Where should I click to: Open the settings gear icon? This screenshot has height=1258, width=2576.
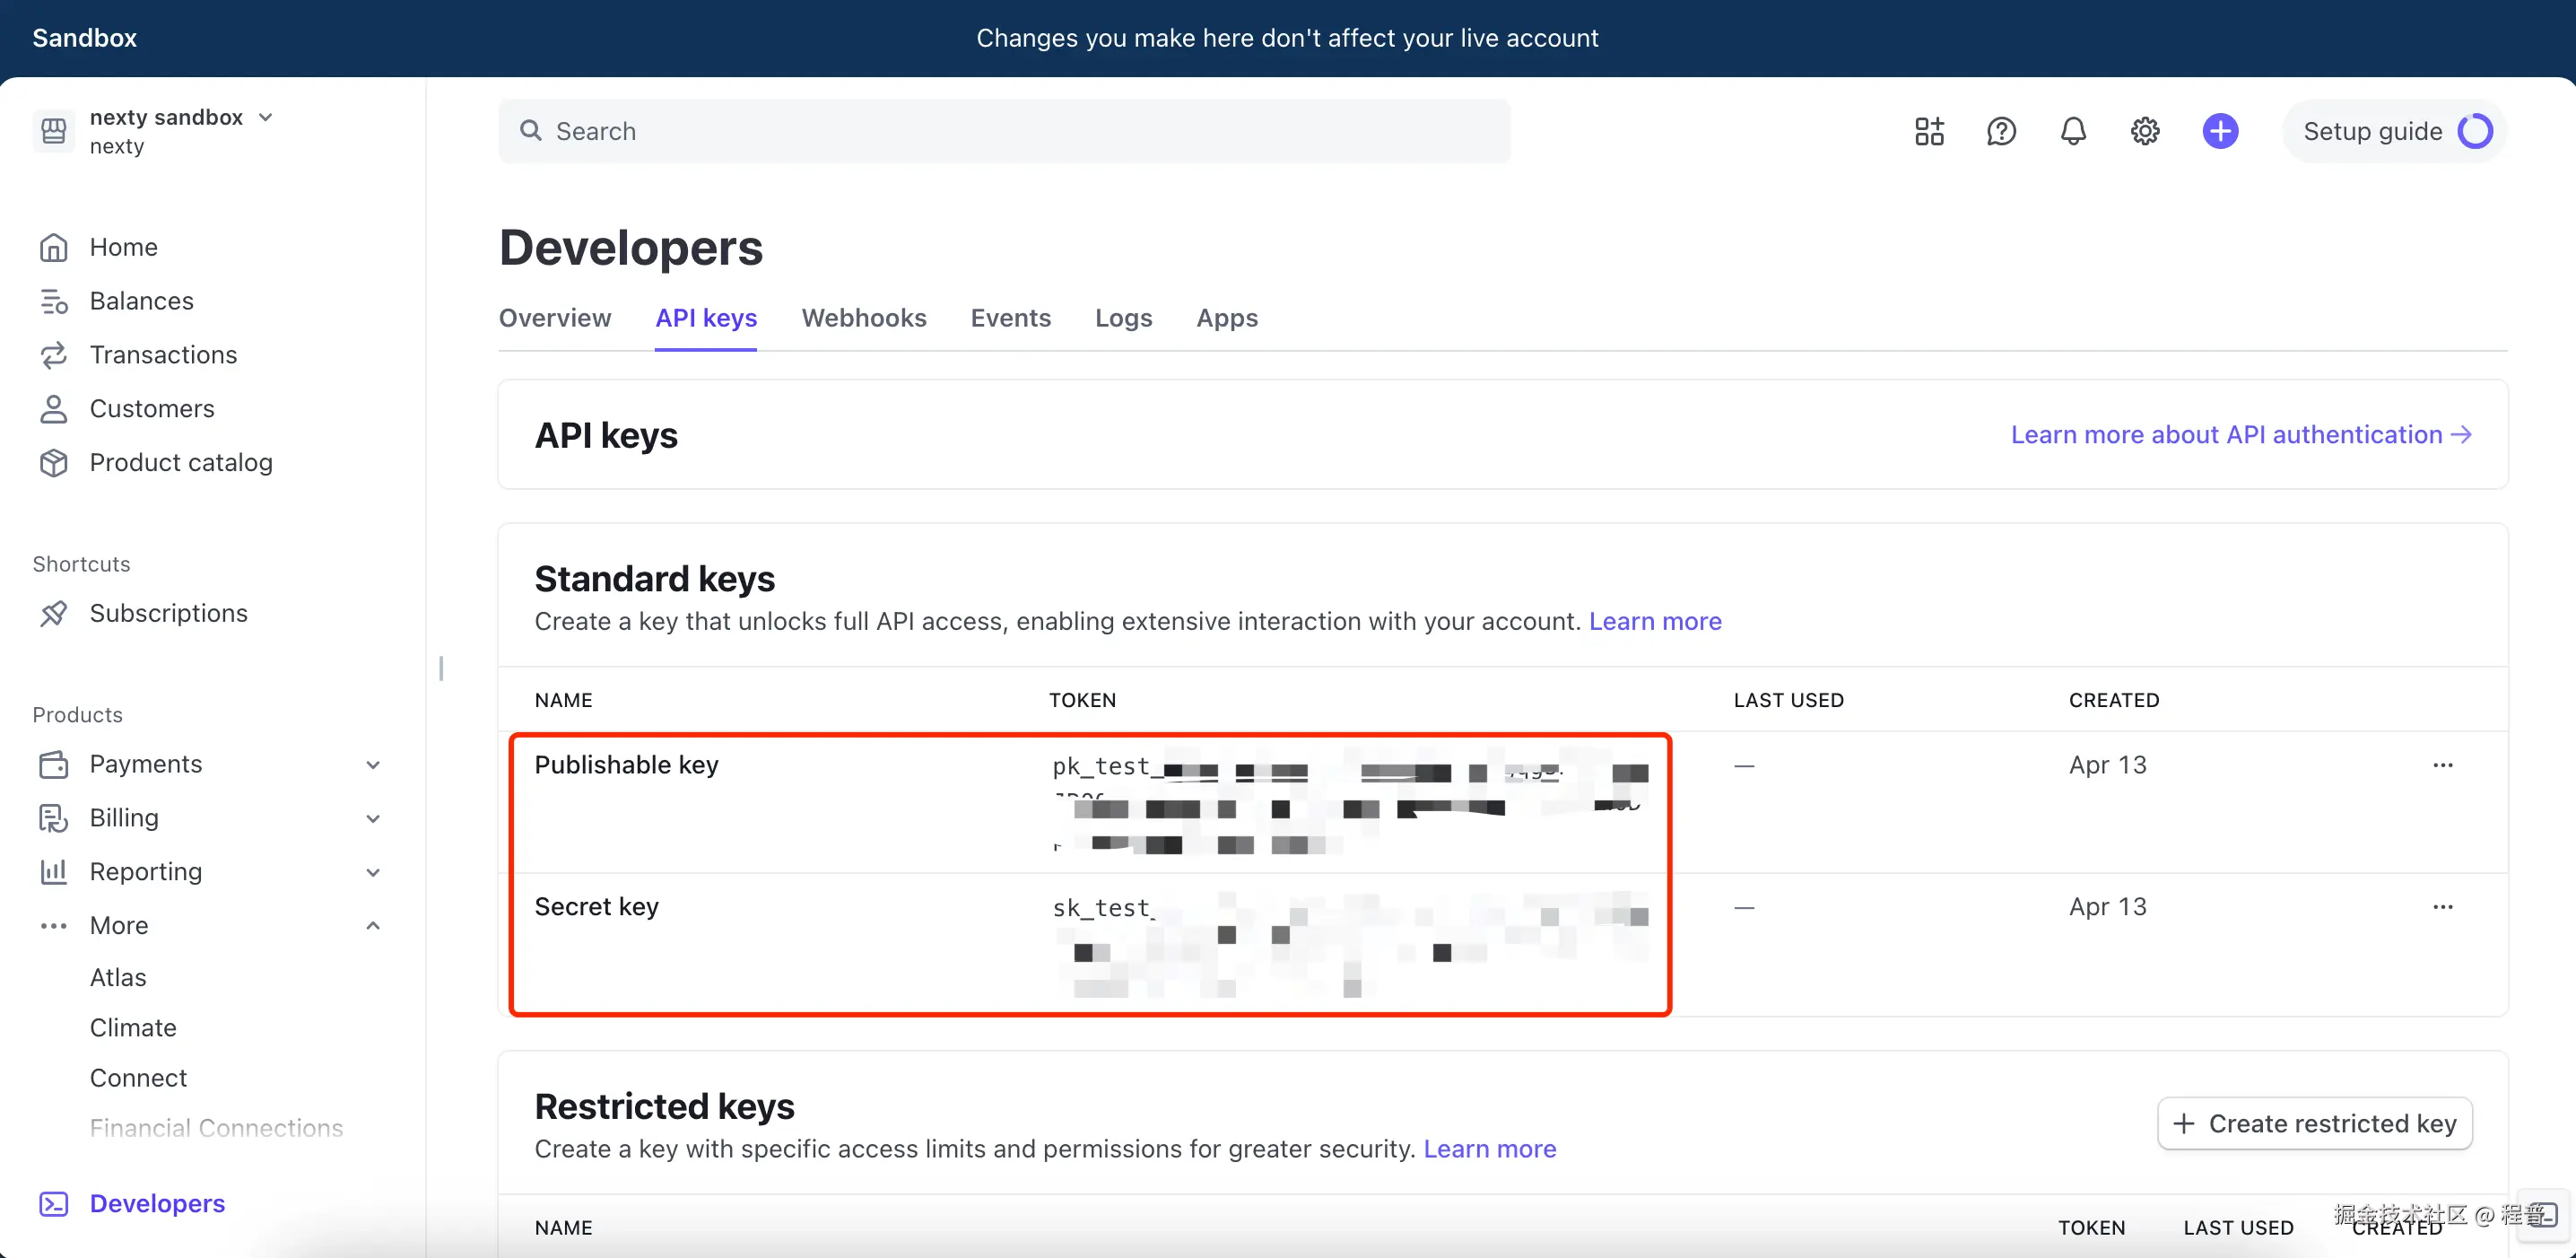click(x=2144, y=130)
